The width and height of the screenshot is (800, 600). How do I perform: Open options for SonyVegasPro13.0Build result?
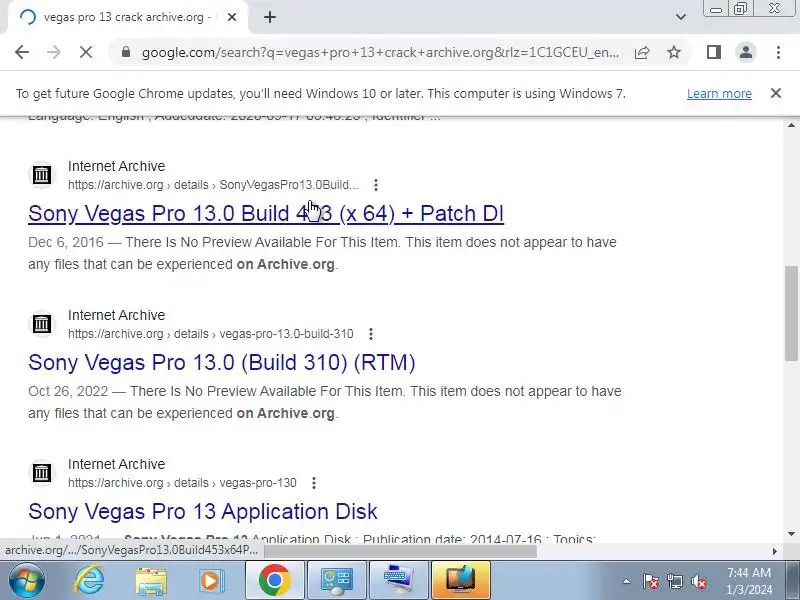click(376, 185)
